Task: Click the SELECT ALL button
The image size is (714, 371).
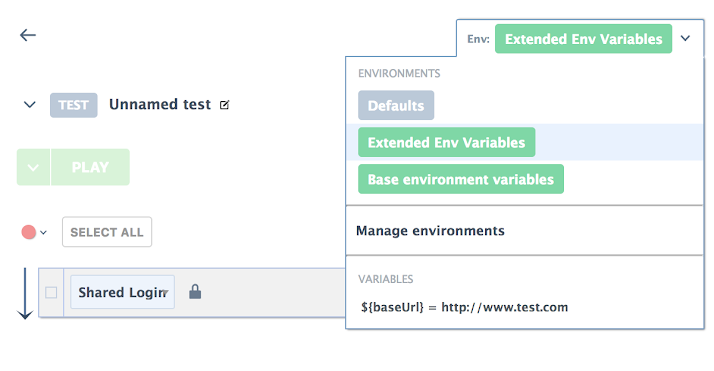Action: tap(107, 232)
